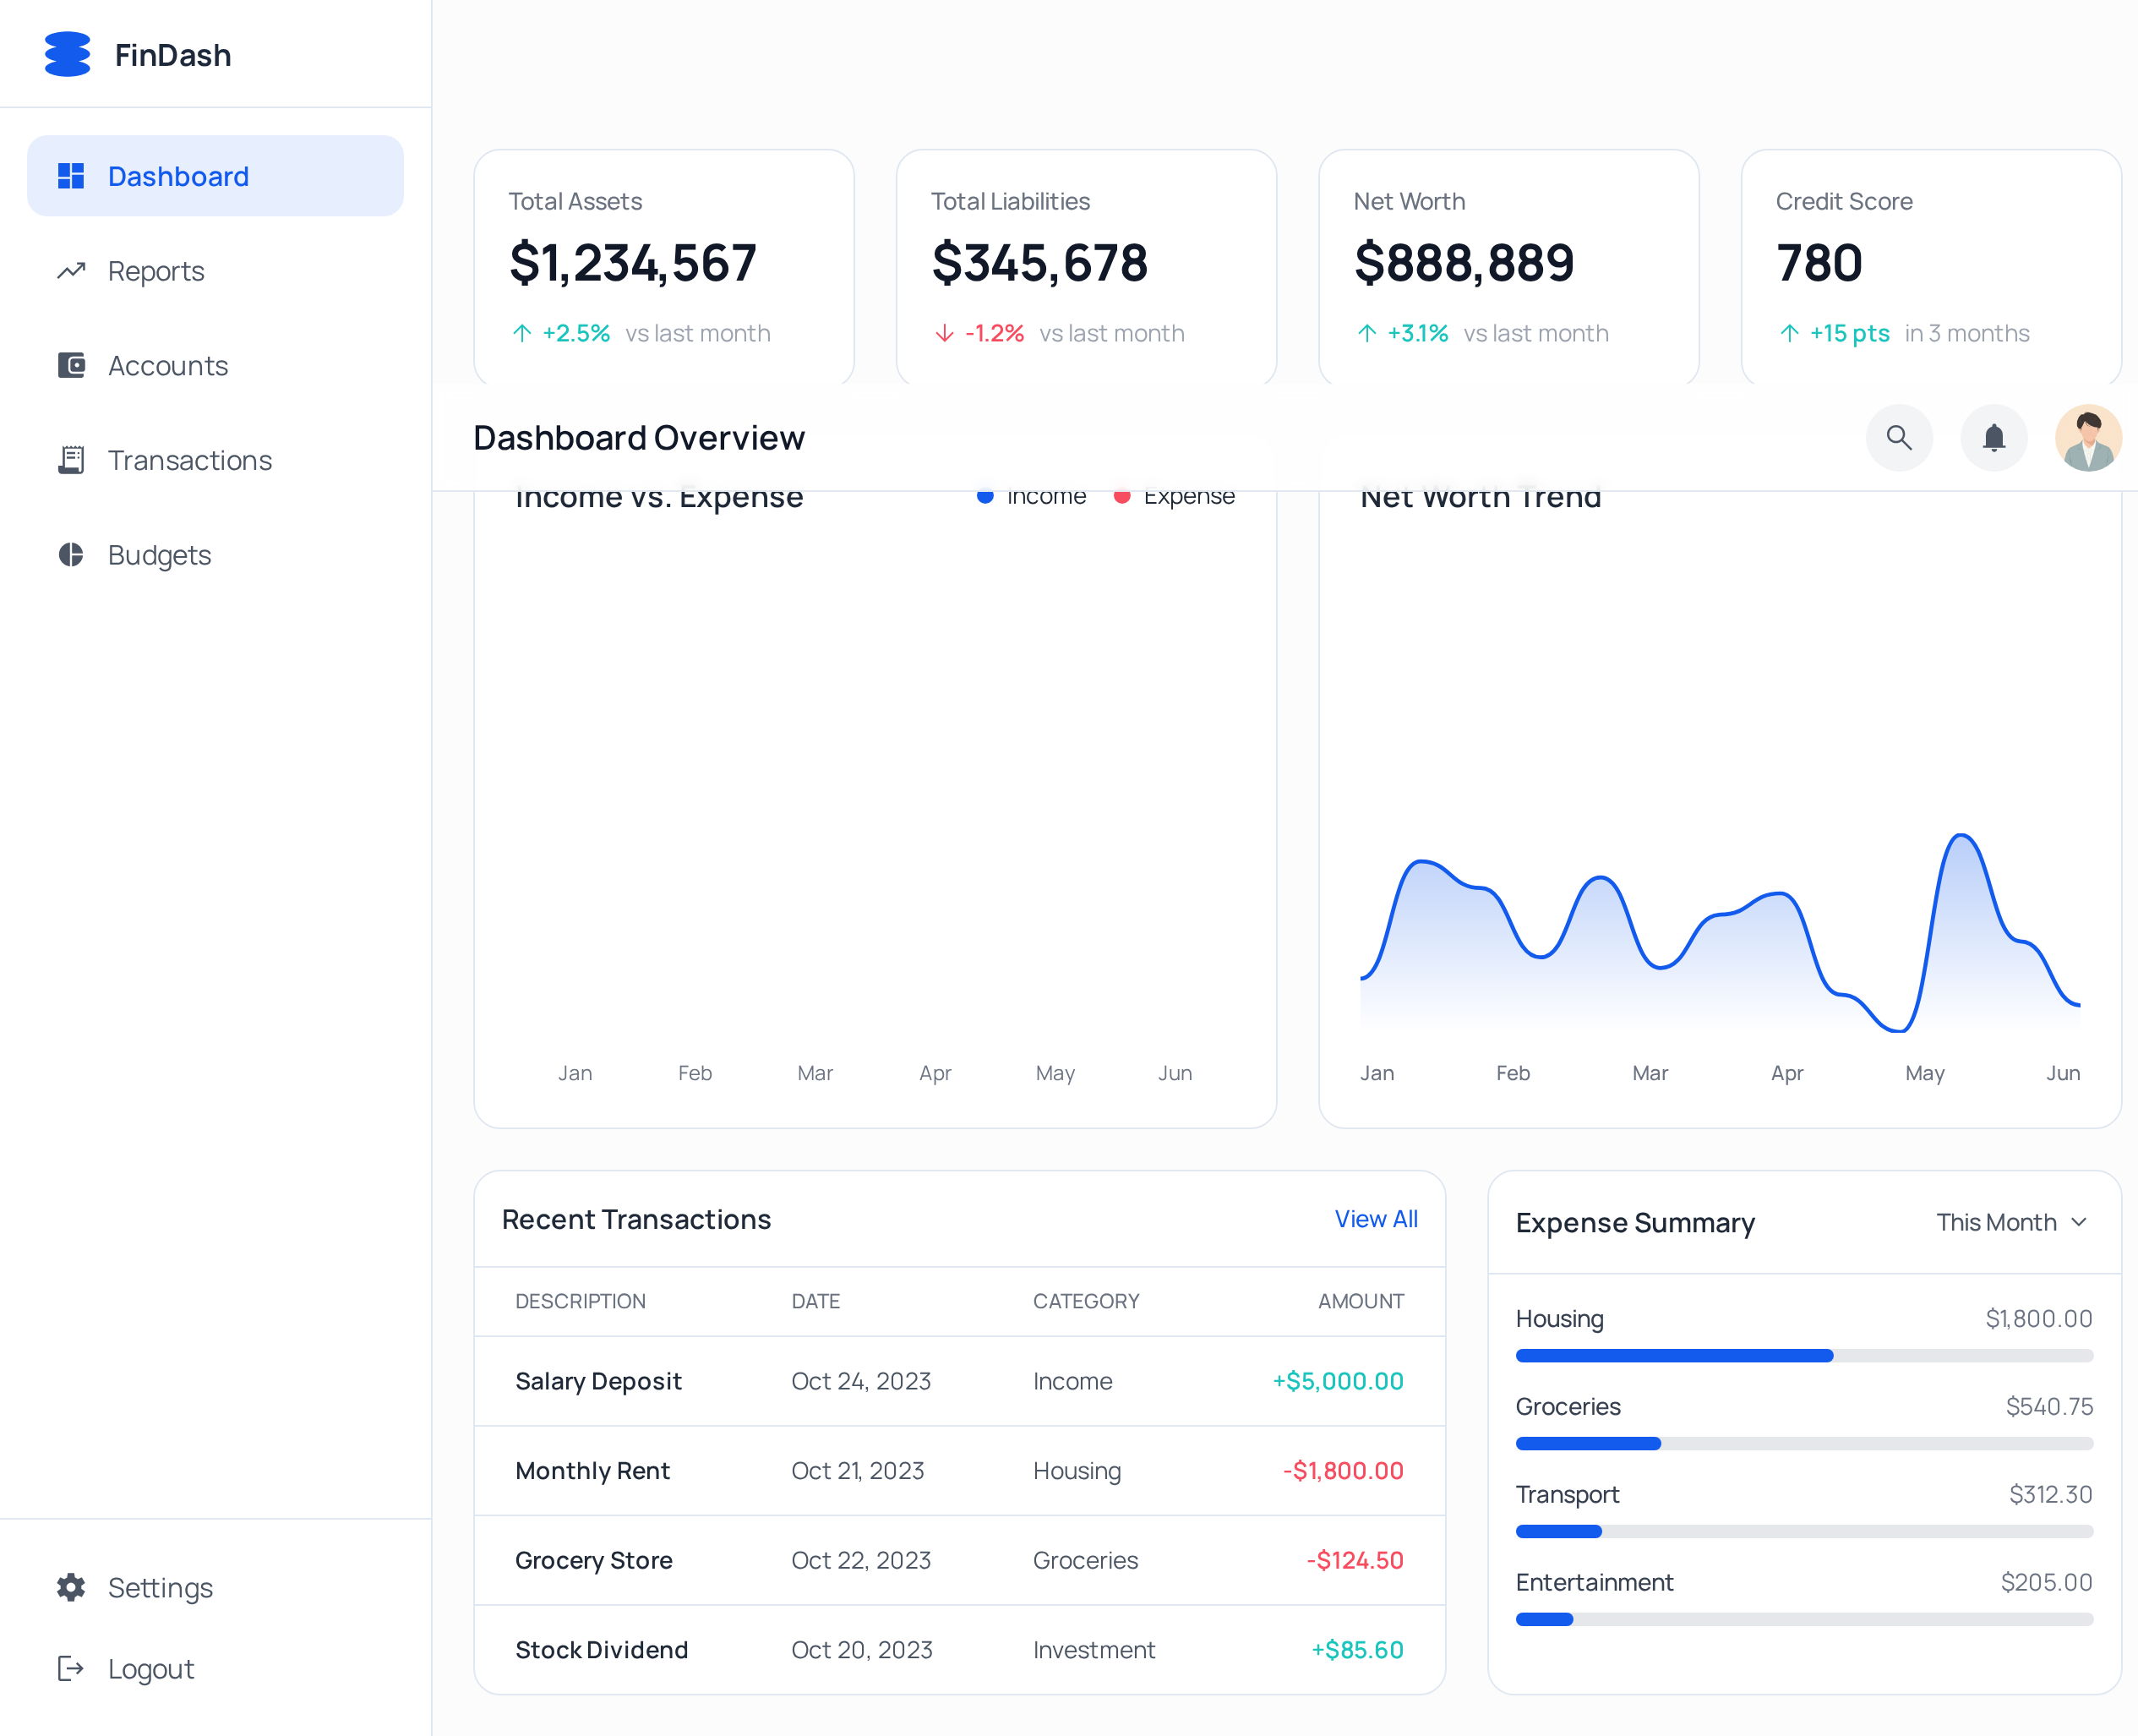Viewport: 2138px width, 1736px height.
Task: Open the Salary Deposit transaction row
Action: tap(959, 1381)
